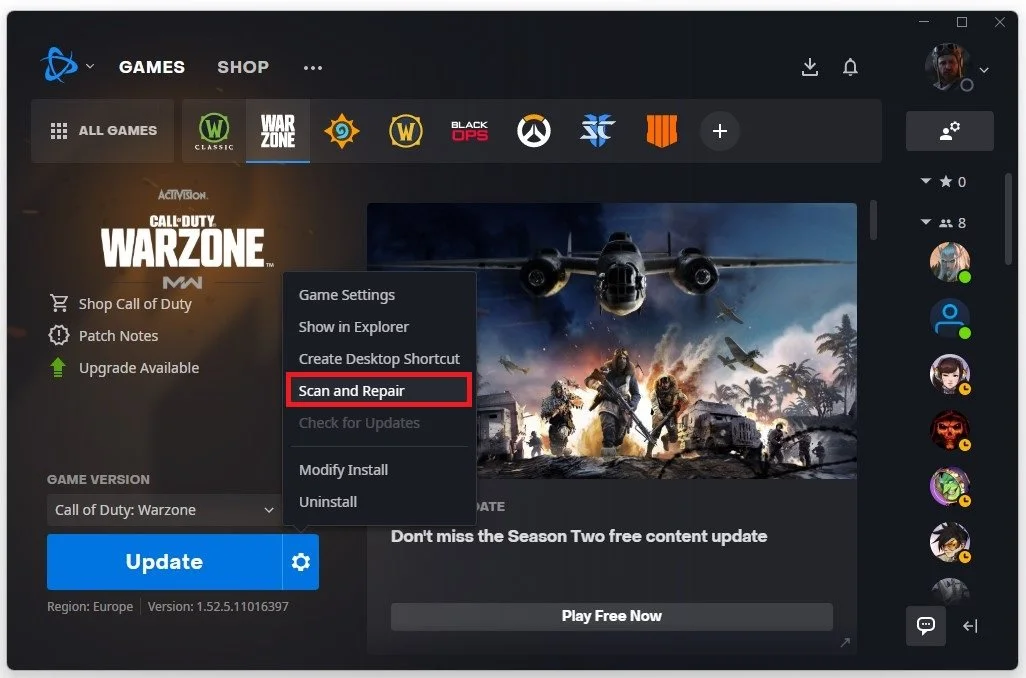Open the notifications bell
The width and height of the screenshot is (1026, 678).
tap(850, 67)
